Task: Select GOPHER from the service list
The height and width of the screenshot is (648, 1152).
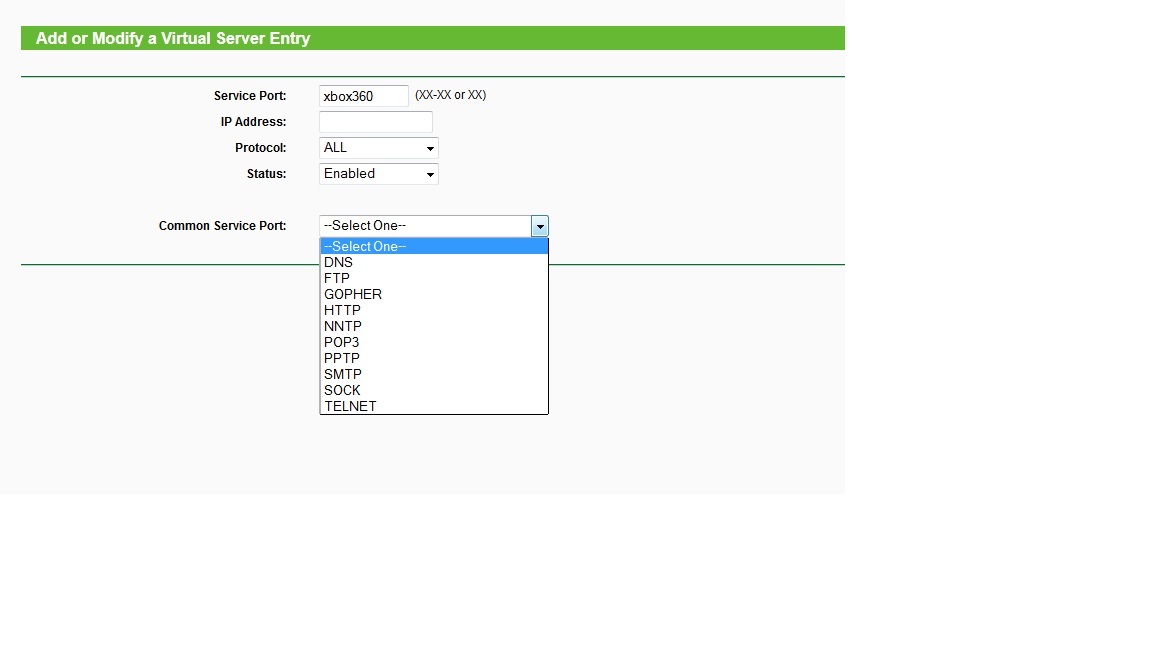Action: (434, 295)
